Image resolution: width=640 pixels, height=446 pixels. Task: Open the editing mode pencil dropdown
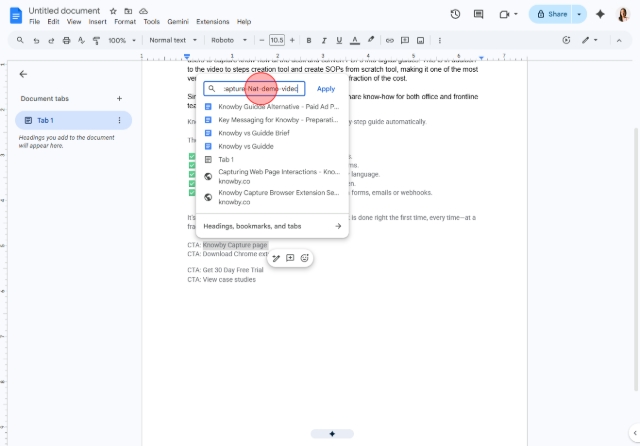click(590, 40)
